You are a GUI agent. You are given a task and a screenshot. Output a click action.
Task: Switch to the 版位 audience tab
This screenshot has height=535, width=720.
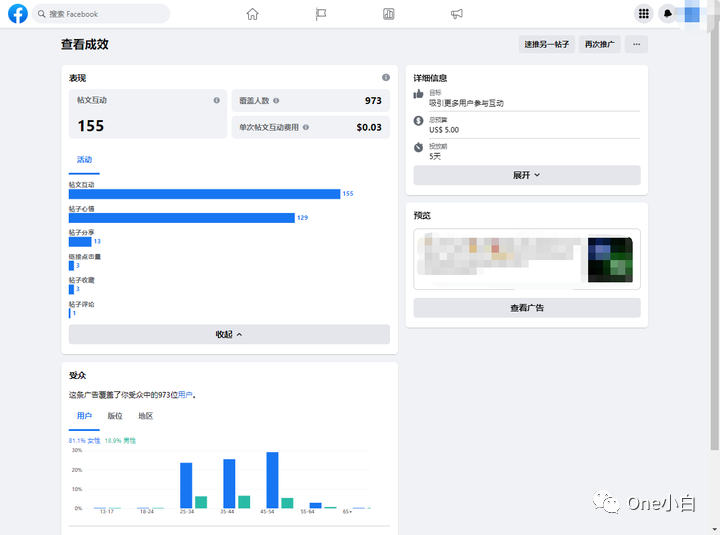point(115,416)
